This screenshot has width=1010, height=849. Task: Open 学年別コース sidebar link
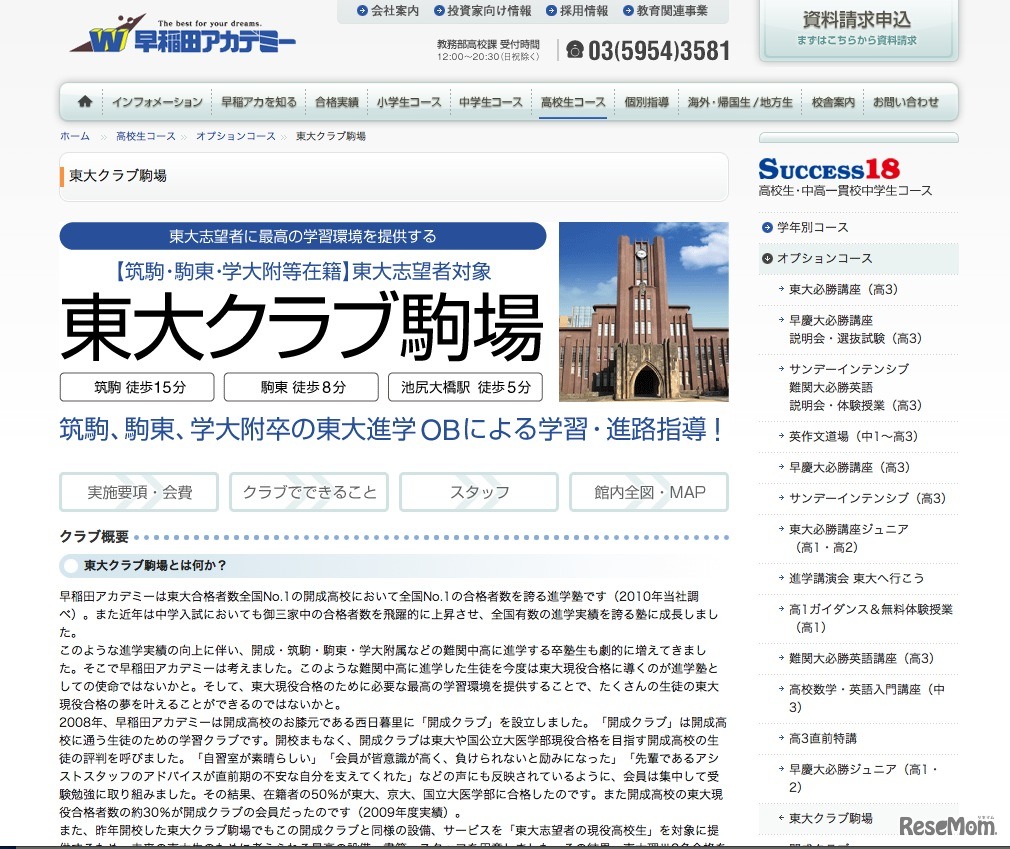(x=813, y=227)
